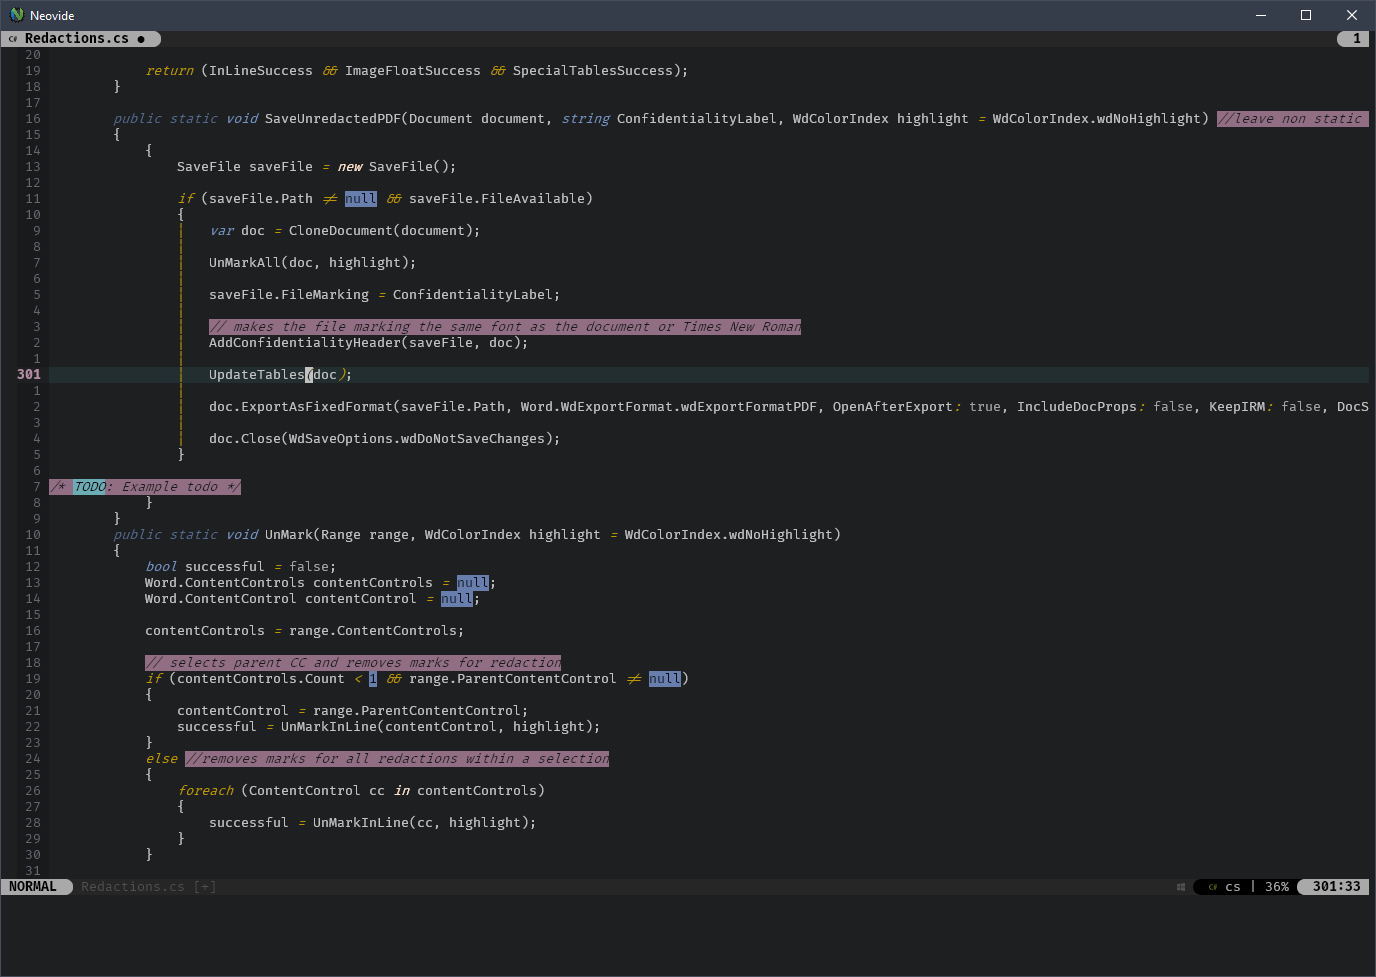The height and width of the screenshot is (977, 1376).
Task: Click 'contentControls.Count' in if condition
Action: click(261, 679)
